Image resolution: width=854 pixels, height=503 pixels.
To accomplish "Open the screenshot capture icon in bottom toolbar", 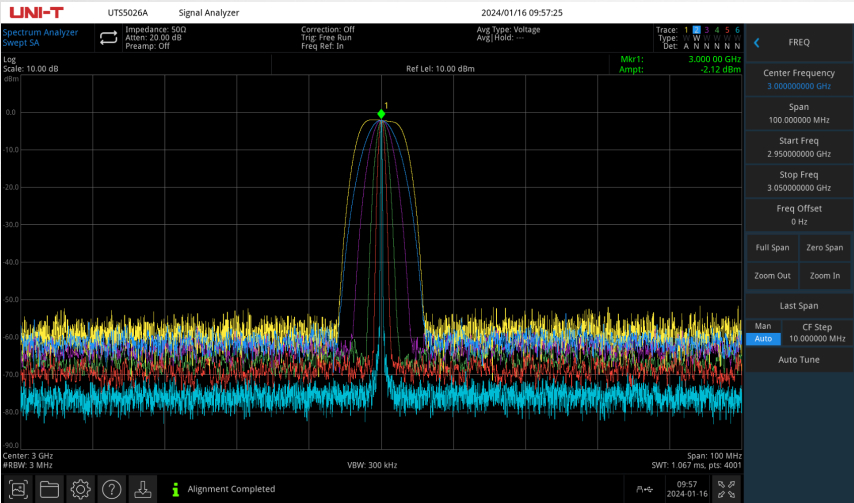I will coord(18,489).
